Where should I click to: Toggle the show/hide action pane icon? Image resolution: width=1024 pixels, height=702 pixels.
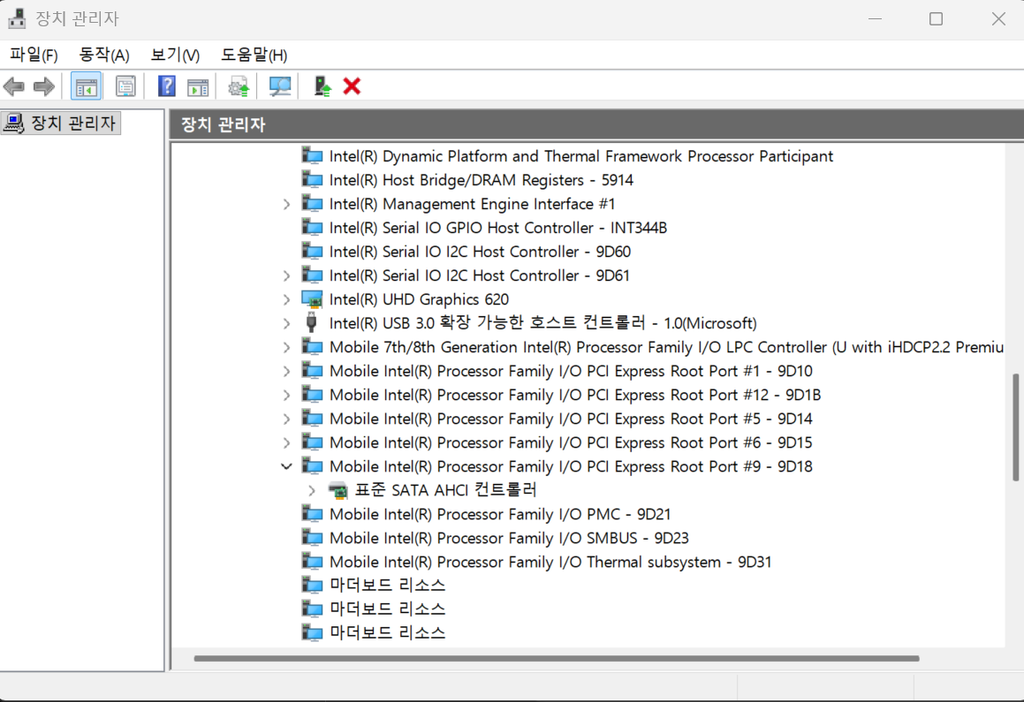pyautogui.click(x=198, y=86)
